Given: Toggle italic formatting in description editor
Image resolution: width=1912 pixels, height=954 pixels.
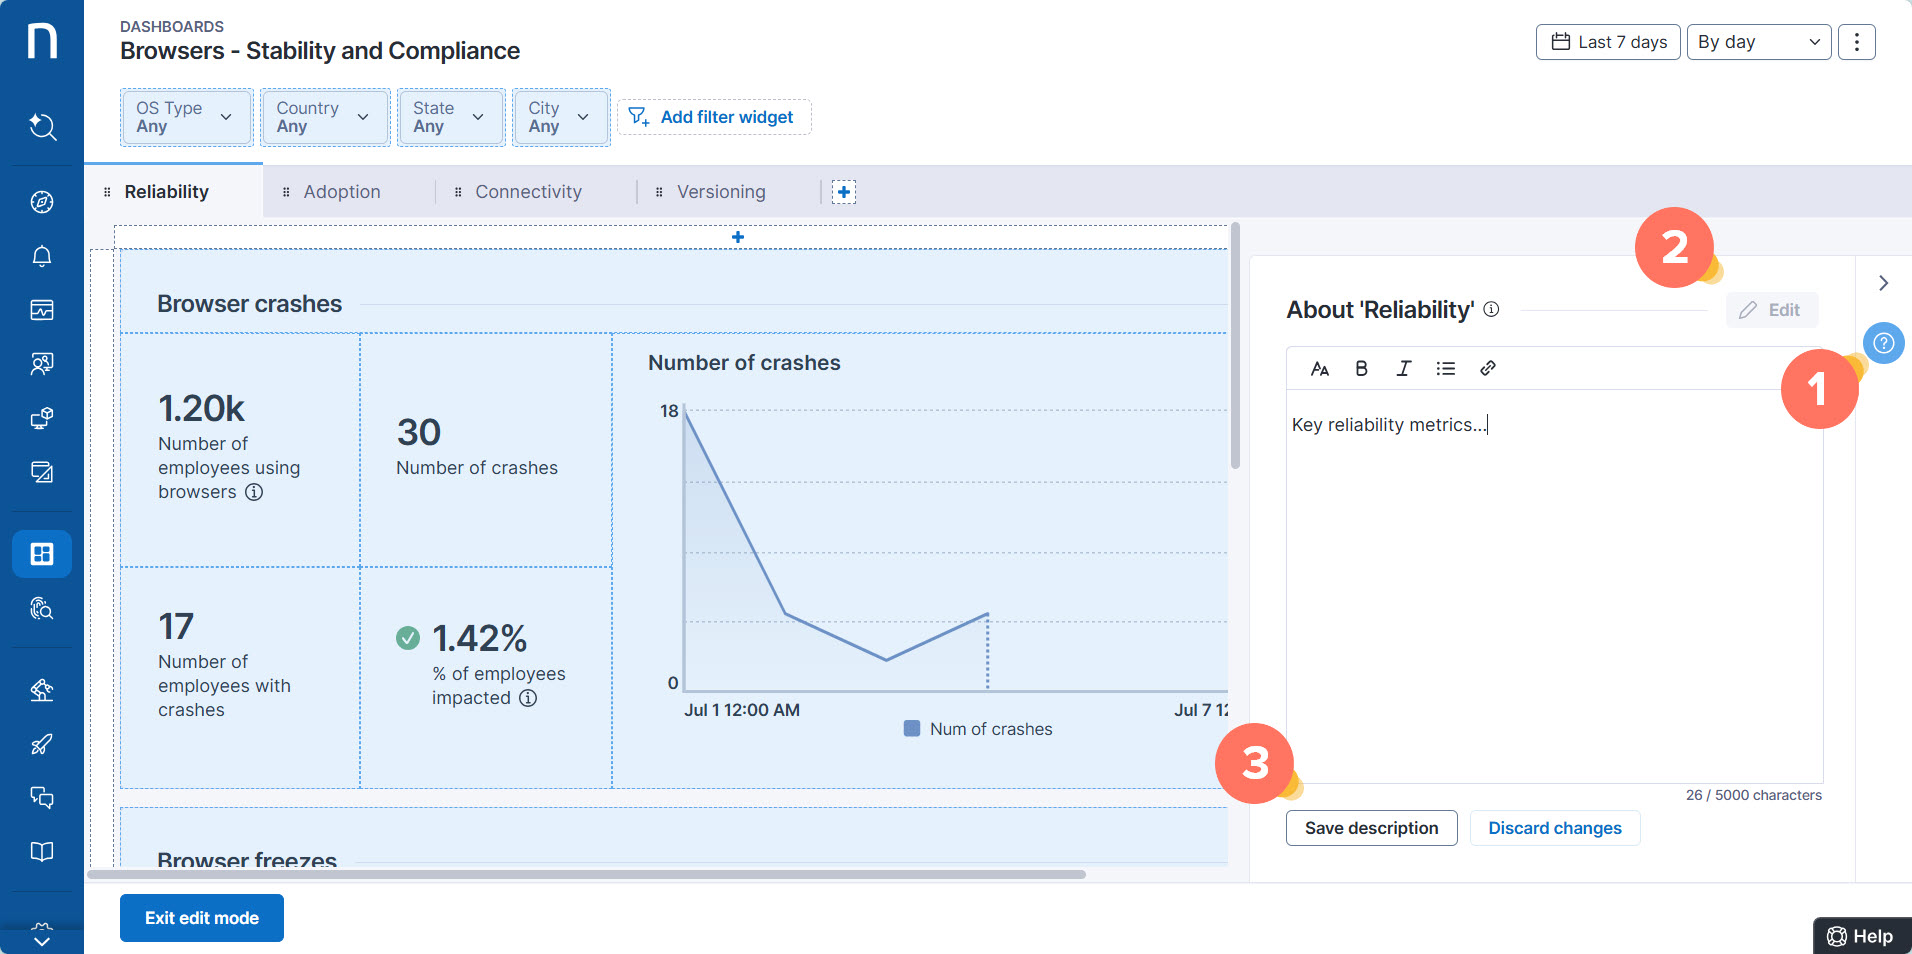Looking at the screenshot, I should tap(1403, 368).
